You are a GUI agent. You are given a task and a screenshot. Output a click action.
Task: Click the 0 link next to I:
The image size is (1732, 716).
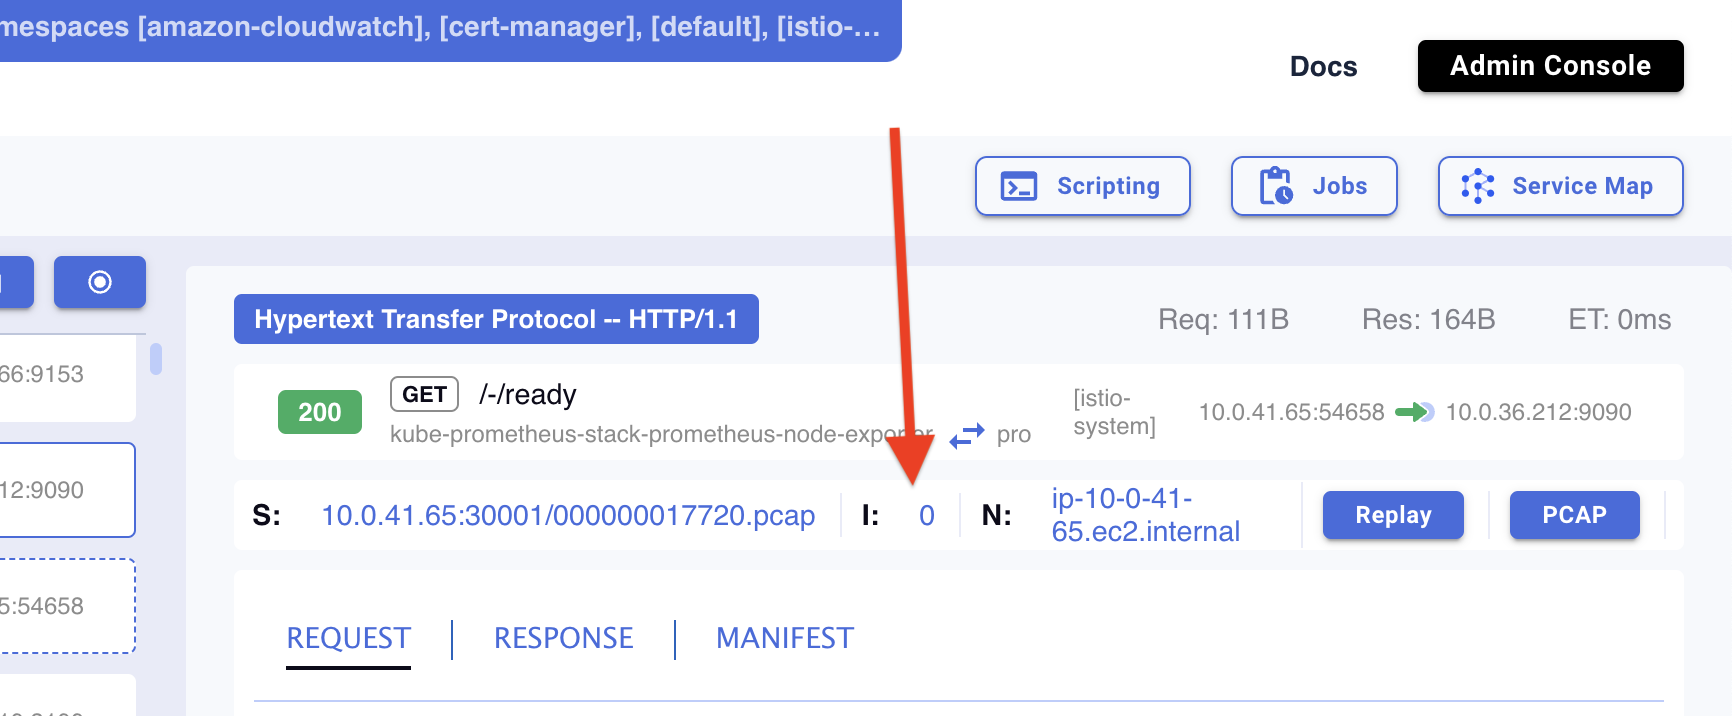(x=926, y=515)
